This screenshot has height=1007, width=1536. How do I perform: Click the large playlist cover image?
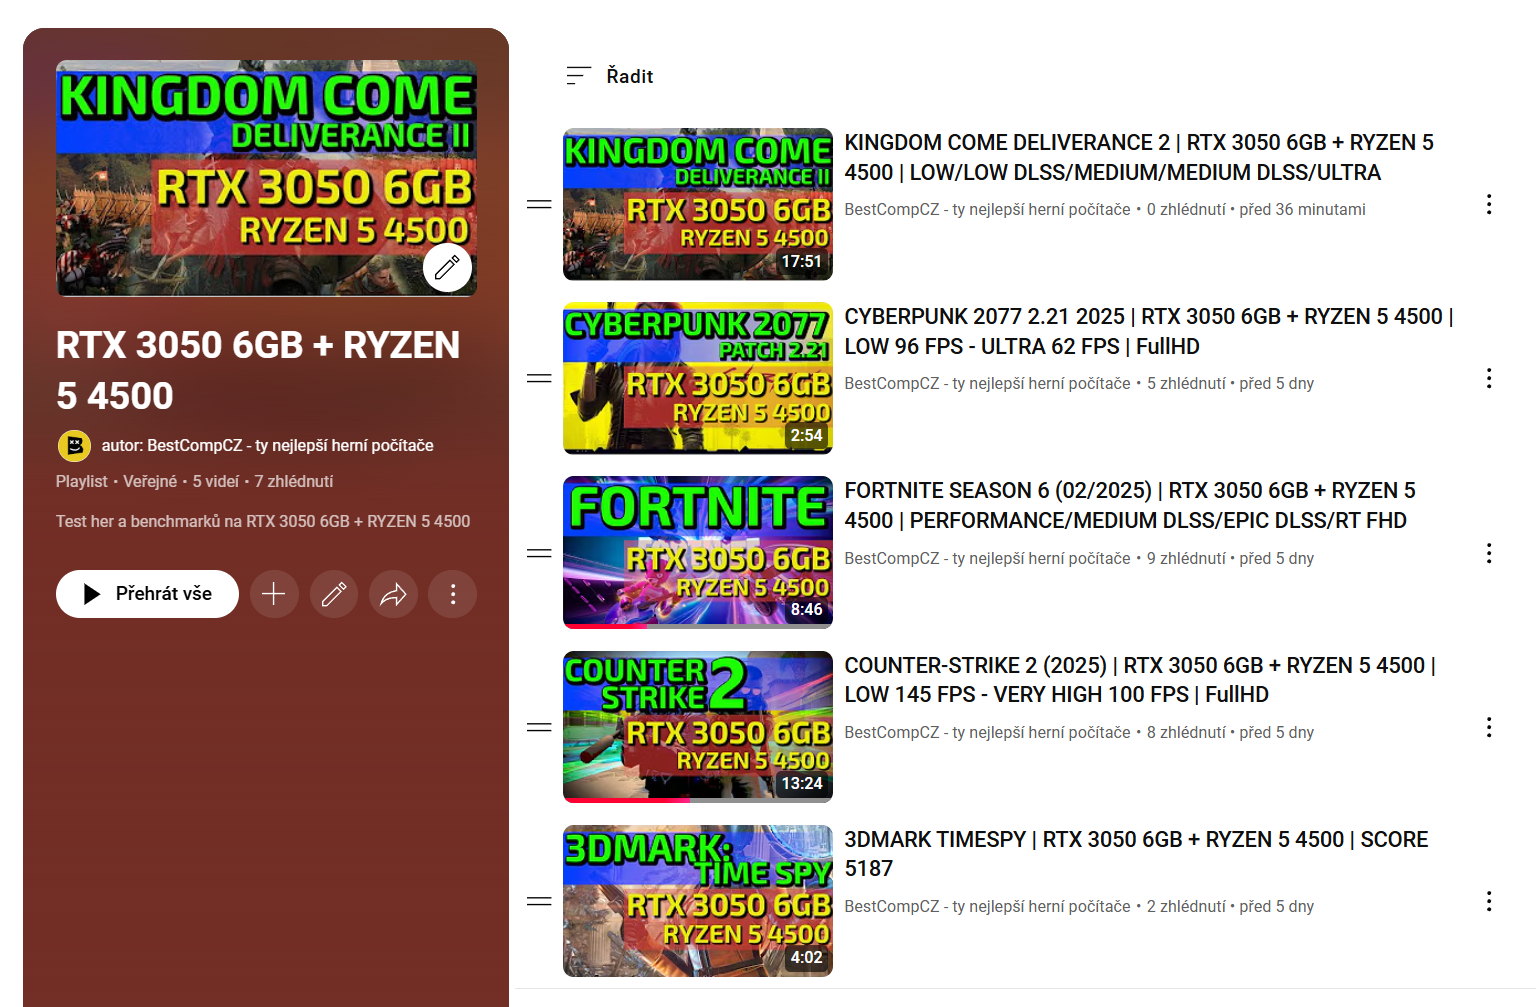(266, 178)
